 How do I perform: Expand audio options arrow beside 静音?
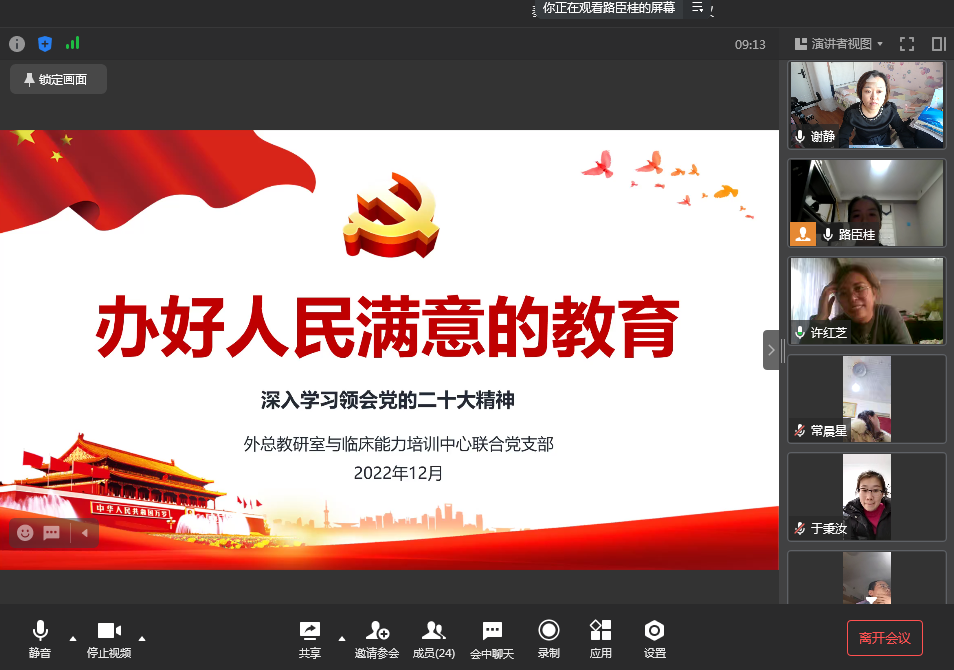72,638
